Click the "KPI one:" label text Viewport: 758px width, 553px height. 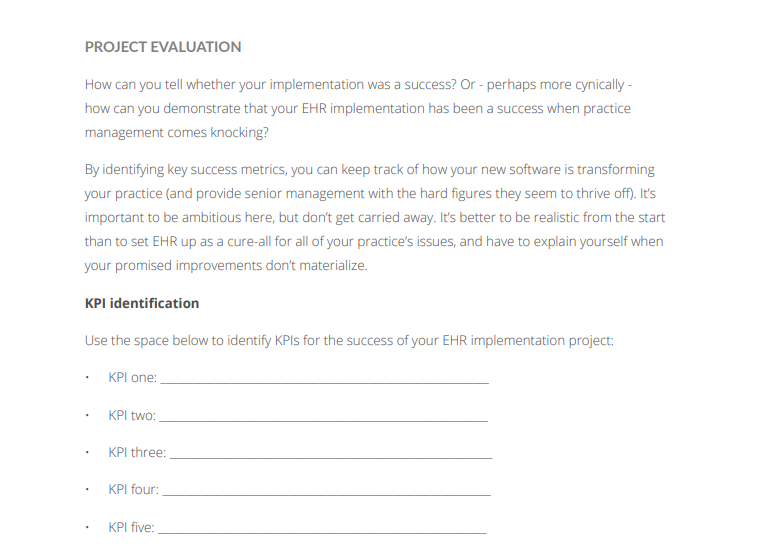point(132,378)
